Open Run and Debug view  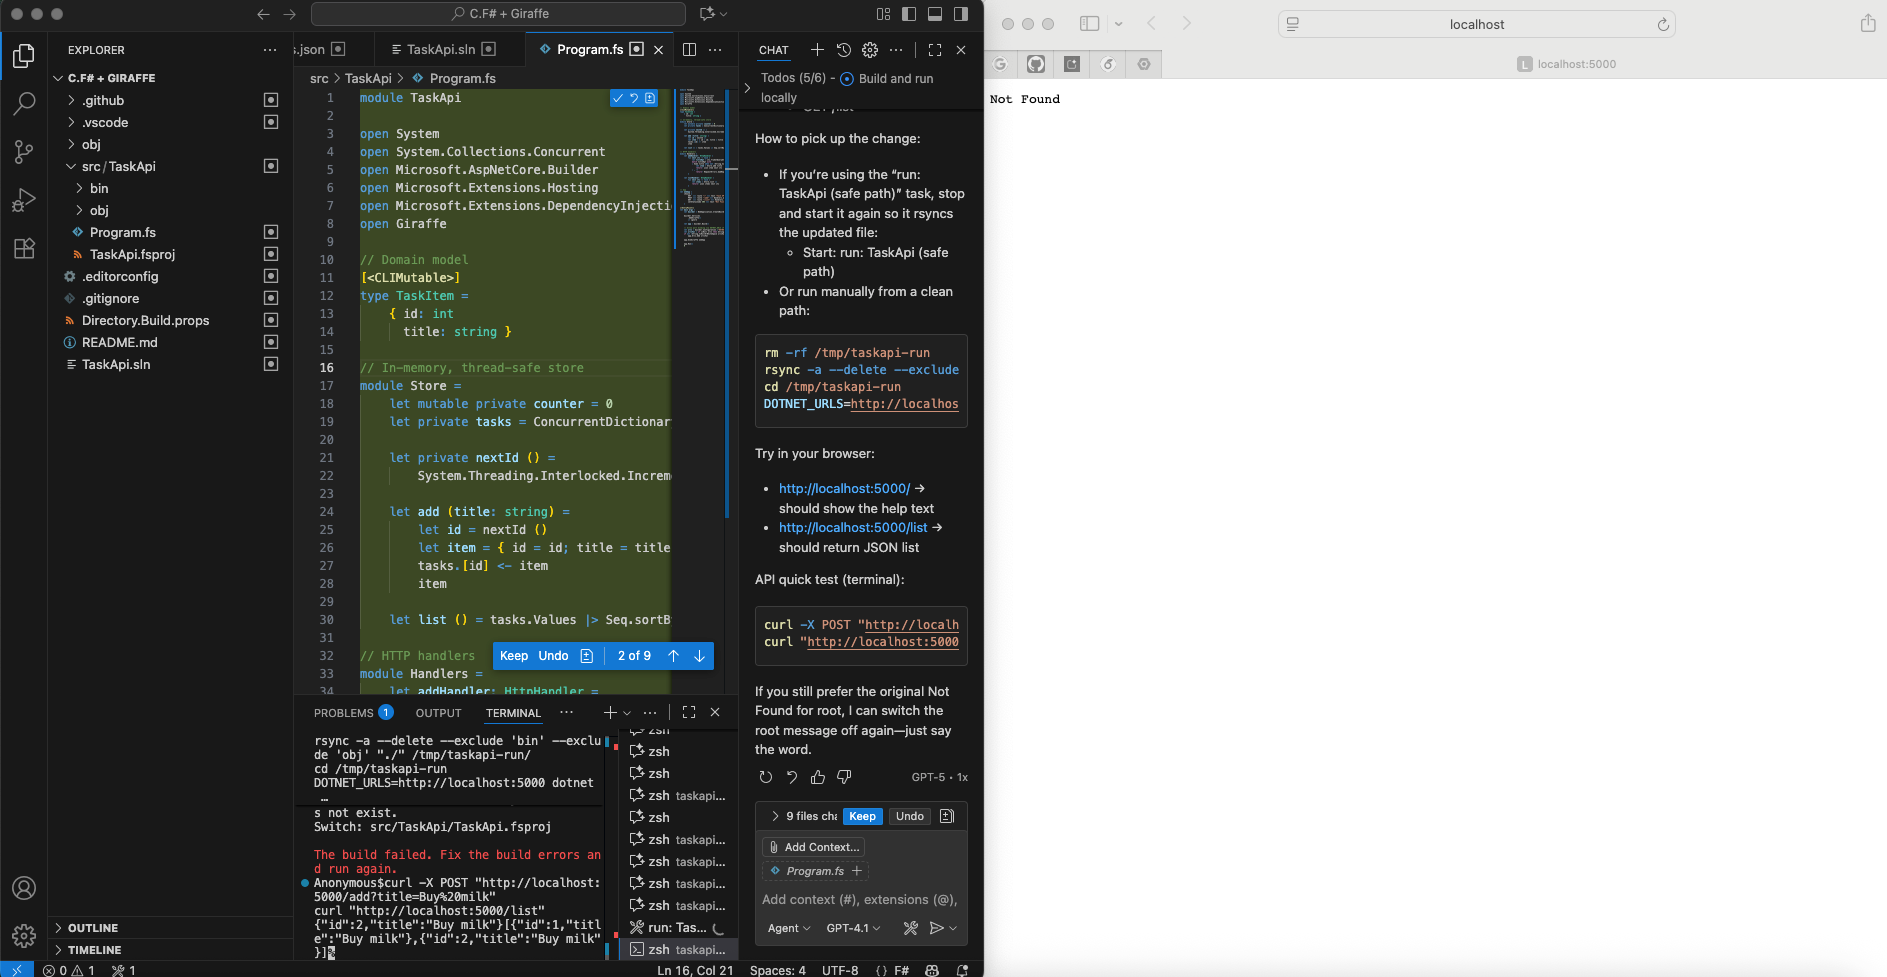(24, 200)
